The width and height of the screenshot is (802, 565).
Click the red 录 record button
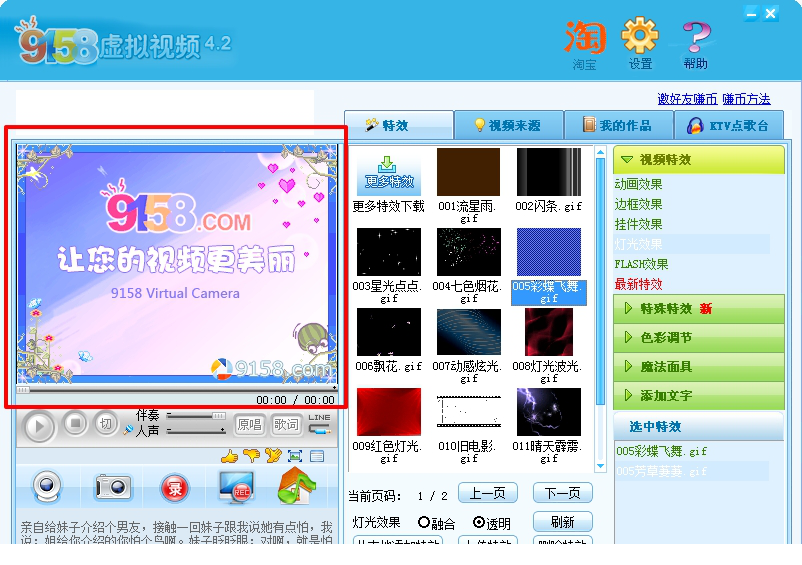click(x=175, y=488)
